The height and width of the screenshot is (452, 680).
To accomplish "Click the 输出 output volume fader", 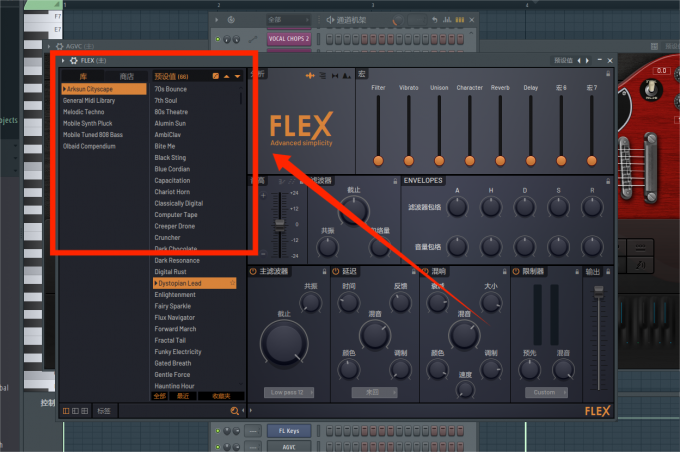I will click(x=598, y=292).
